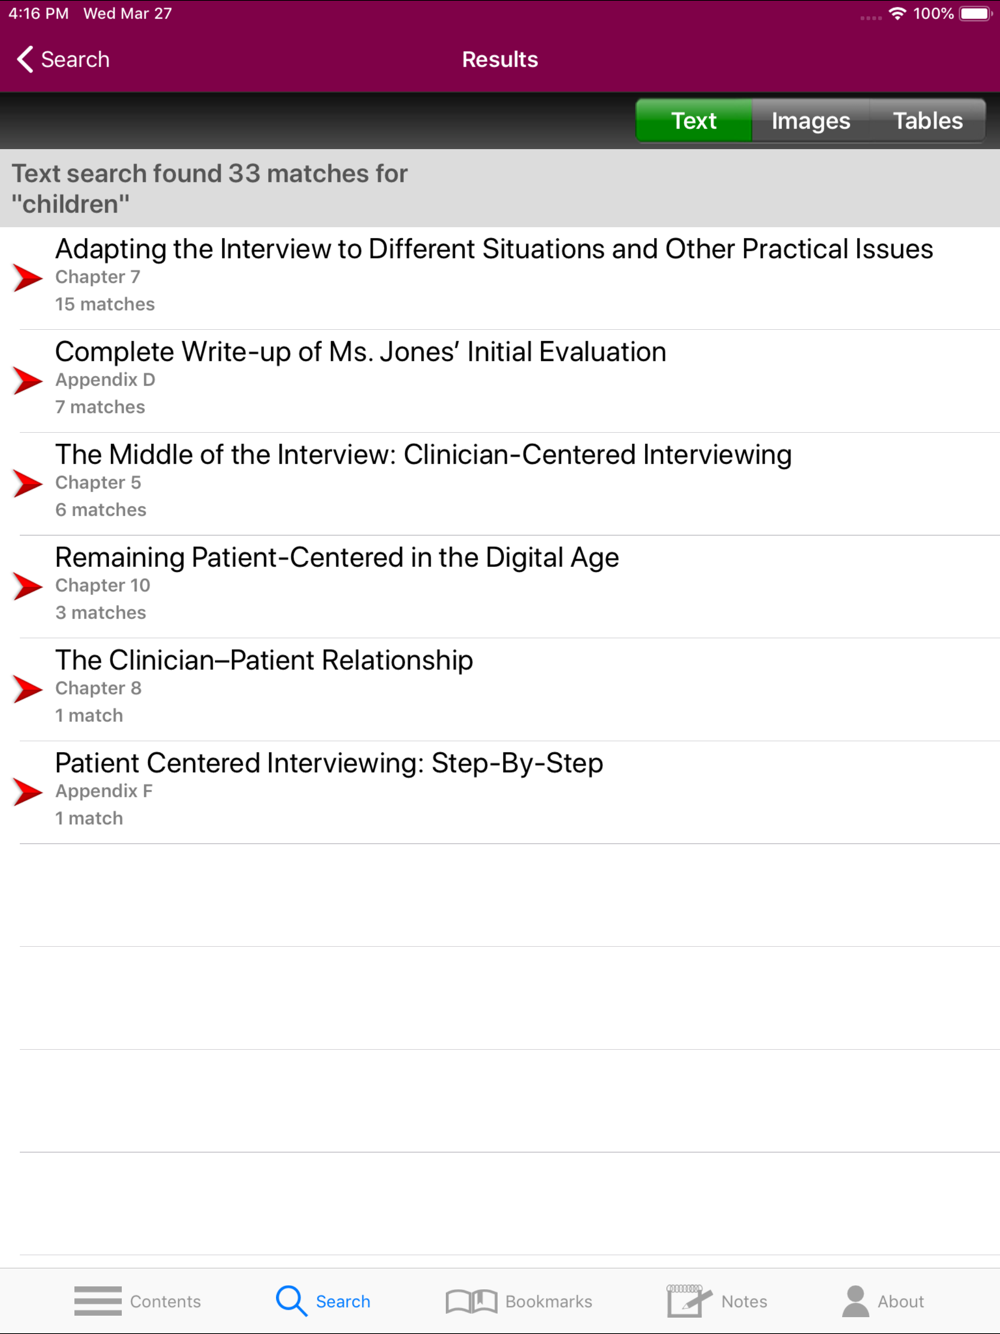1000x1334 pixels.
Task: Expand the Appendix F red arrow
Action: pos(28,793)
